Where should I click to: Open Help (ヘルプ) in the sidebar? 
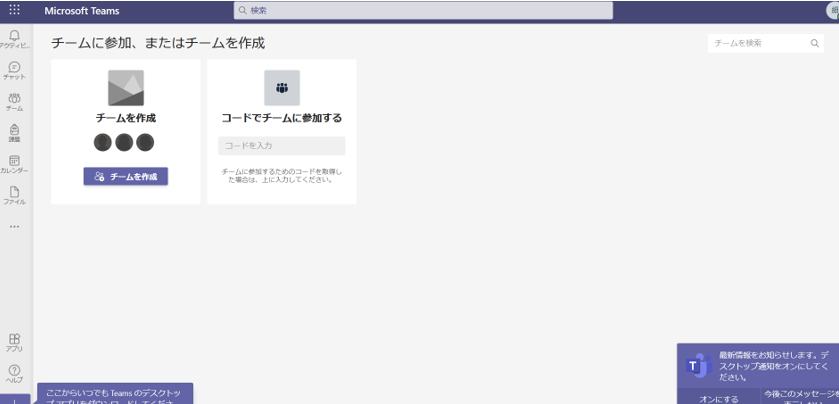[x=14, y=374]
